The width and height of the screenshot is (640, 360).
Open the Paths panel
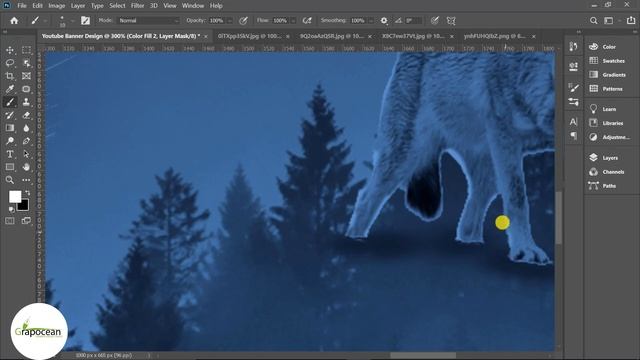tap(602, 186)
